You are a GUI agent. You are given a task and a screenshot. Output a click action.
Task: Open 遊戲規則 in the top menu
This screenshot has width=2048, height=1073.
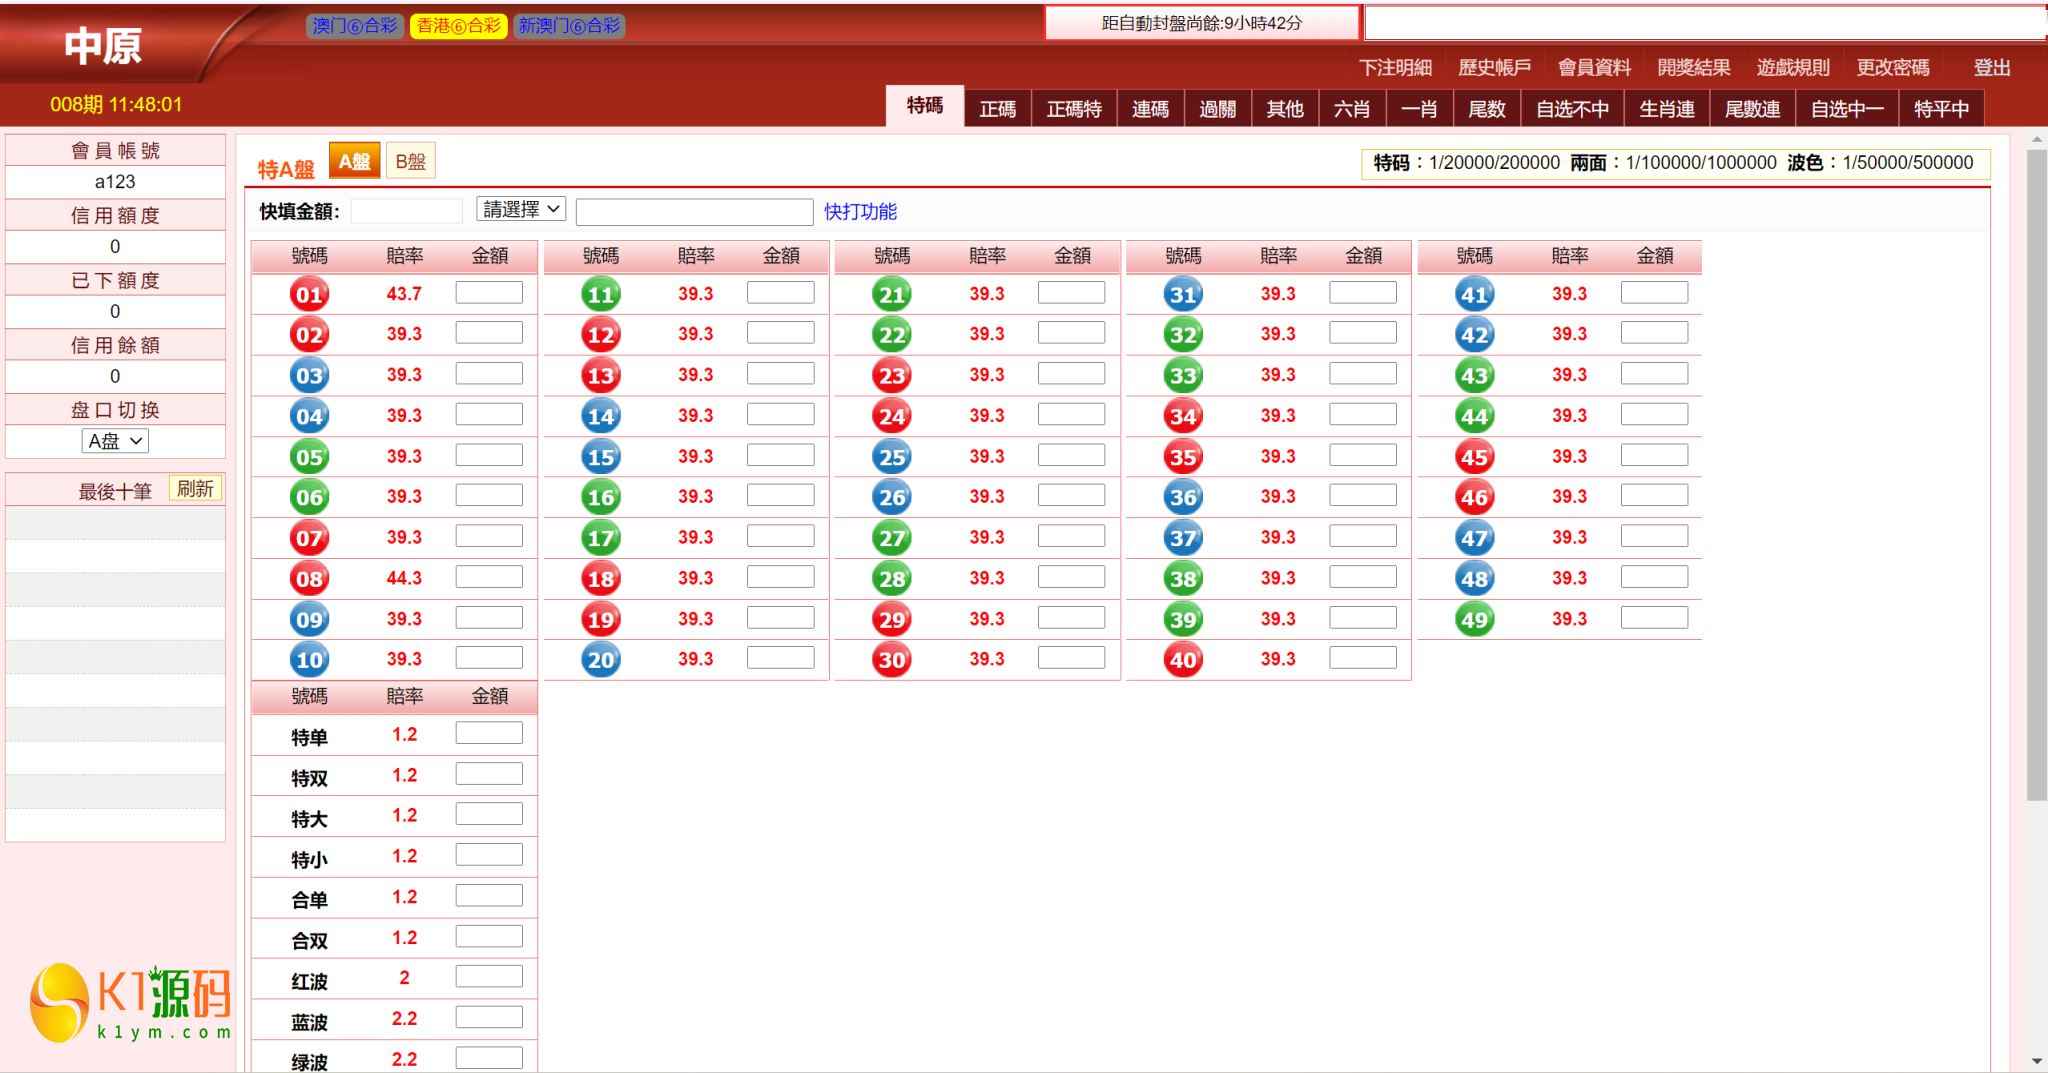click(x=1793, y=67)
